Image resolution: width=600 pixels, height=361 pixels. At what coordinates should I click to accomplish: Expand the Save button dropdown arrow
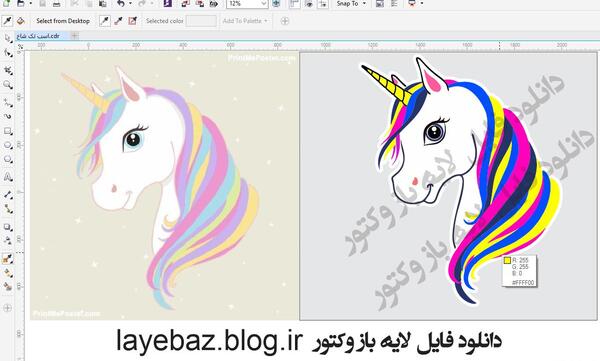coord(31,3)
